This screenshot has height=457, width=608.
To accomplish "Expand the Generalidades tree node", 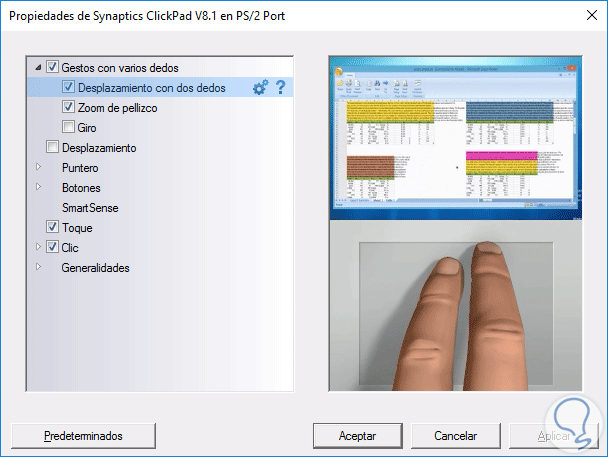I will click(38, 267).
